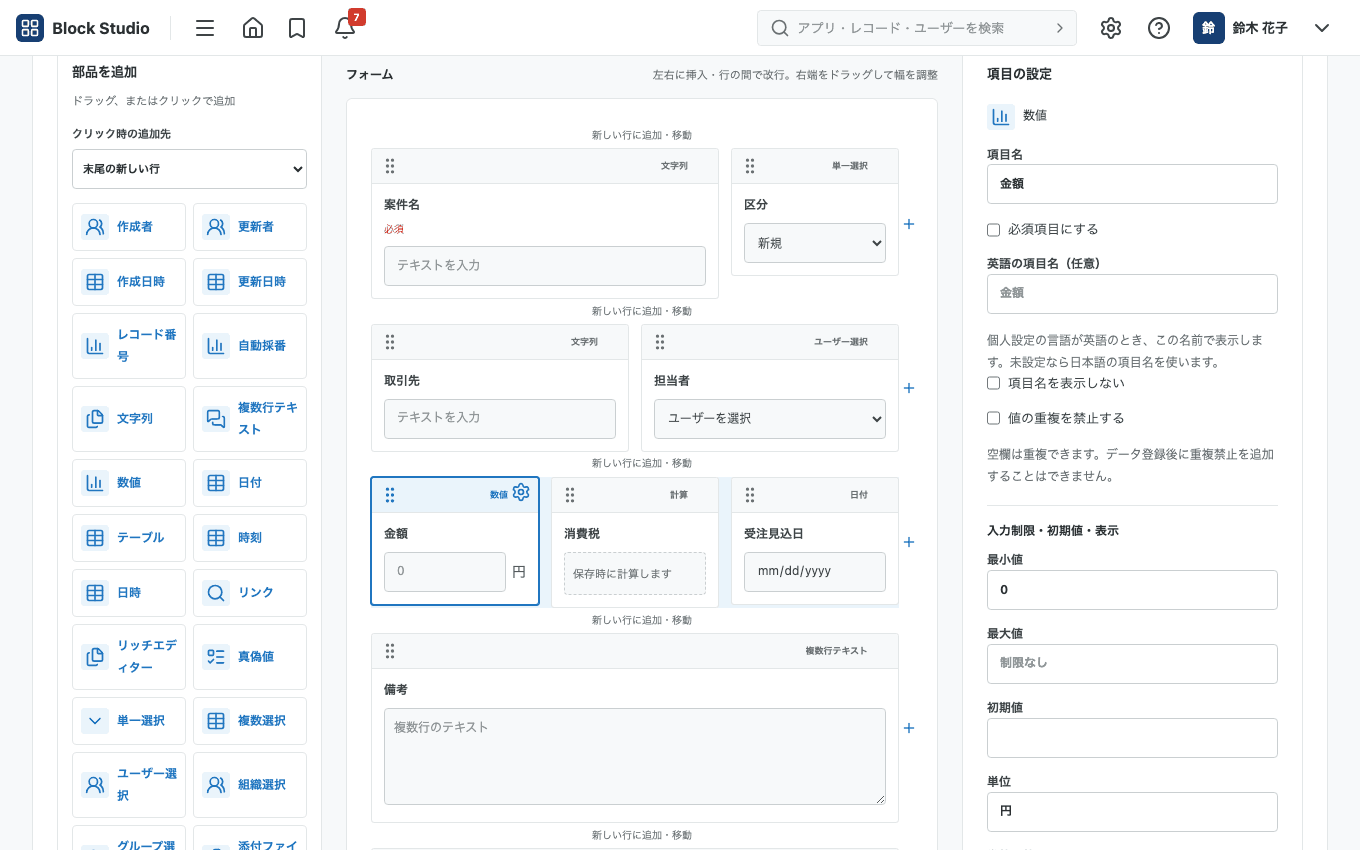Open the settings gear in header
Image resolution: width=1360 pixels, height=850 pixels.
click(1111, 28)
